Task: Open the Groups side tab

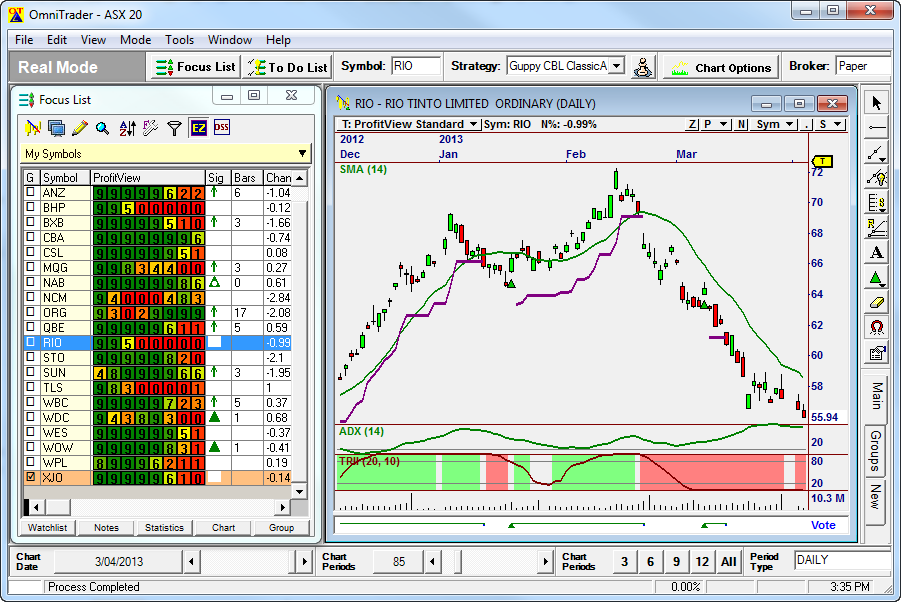Action: [x=875, y=452]
